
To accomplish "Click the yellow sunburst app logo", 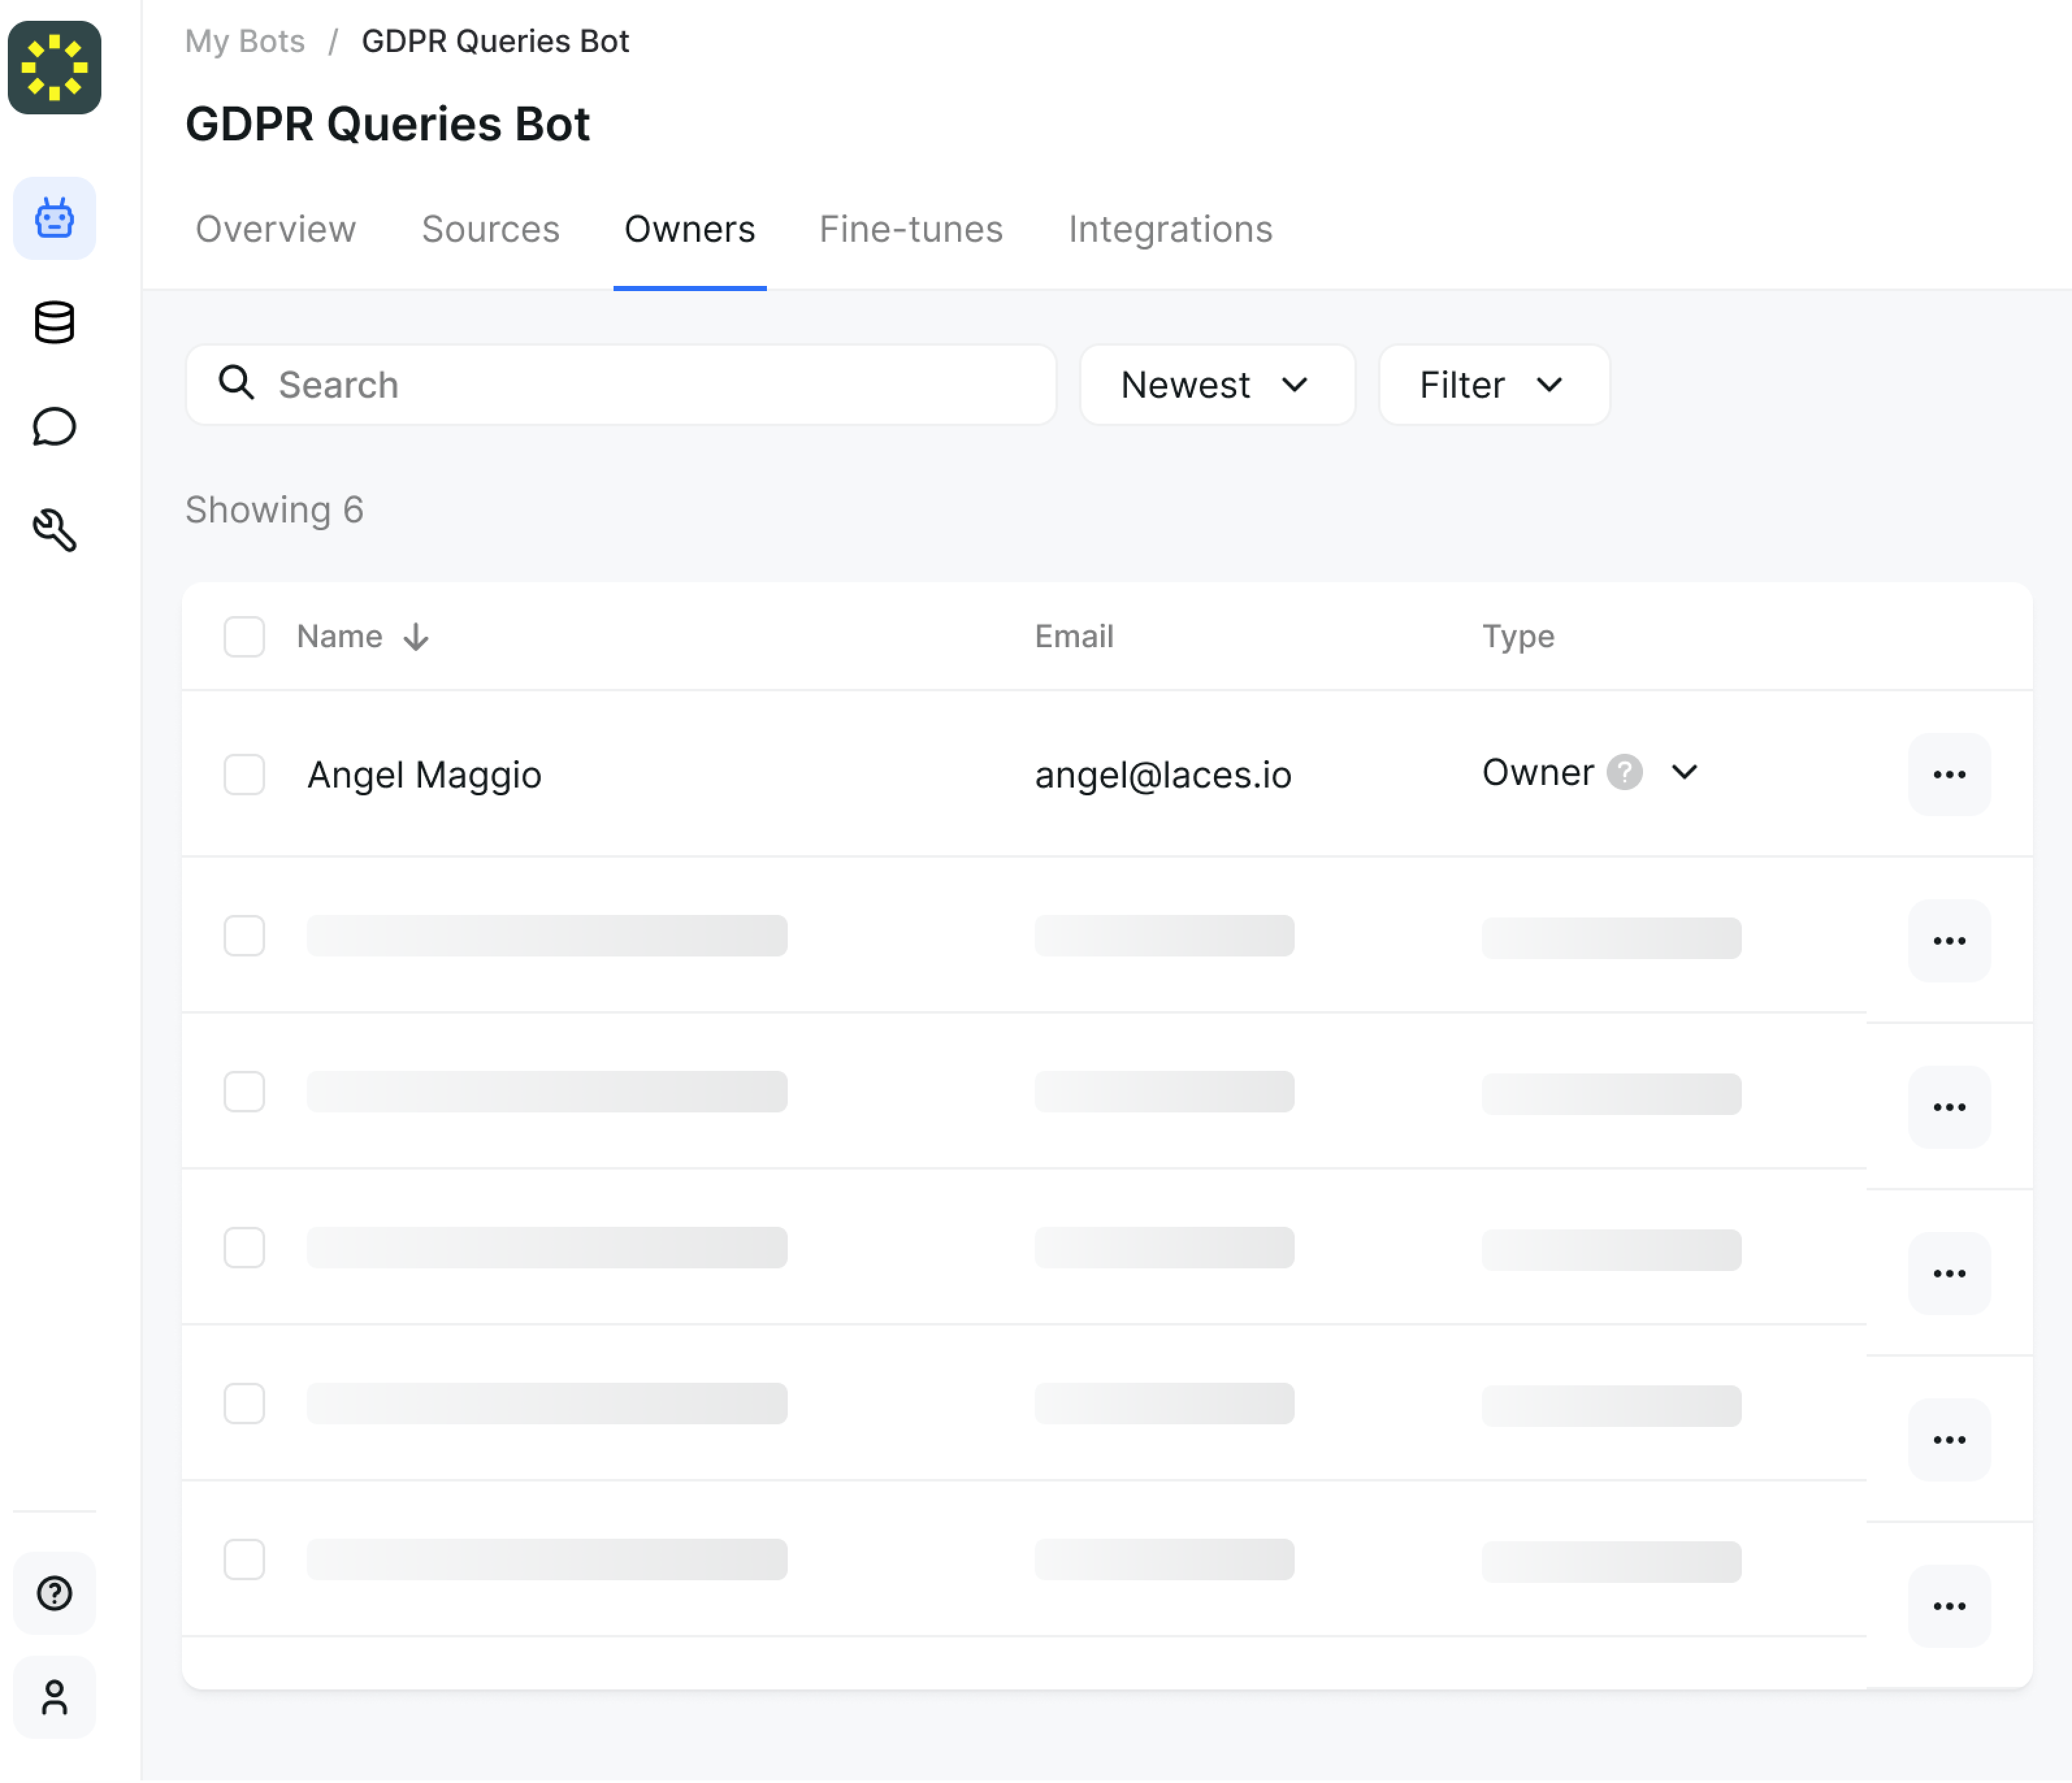I will [54, 67].
